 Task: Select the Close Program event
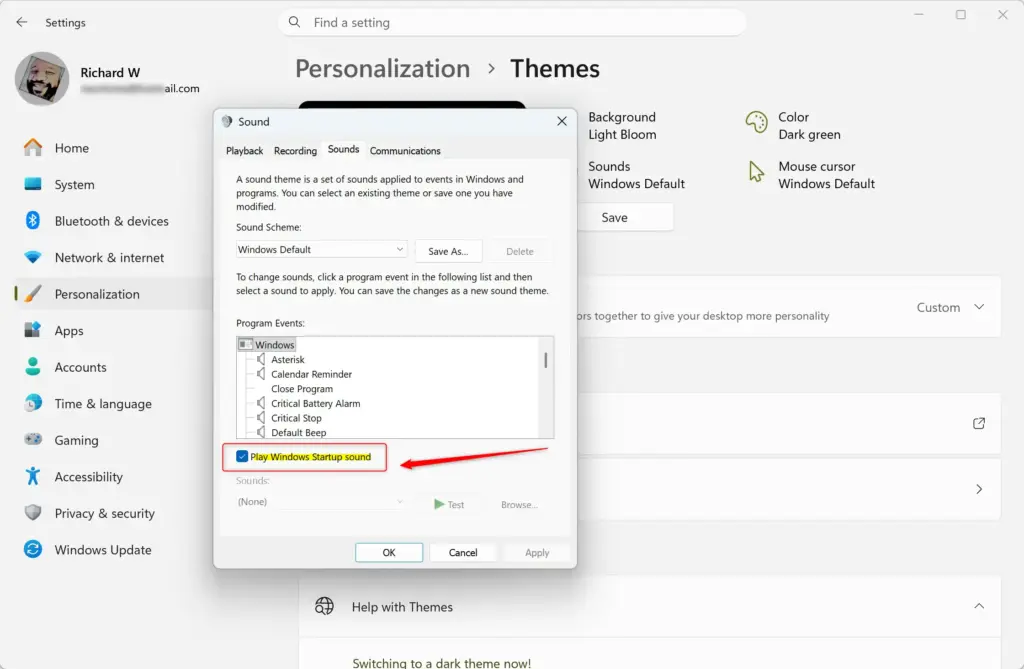pos(302,389)
